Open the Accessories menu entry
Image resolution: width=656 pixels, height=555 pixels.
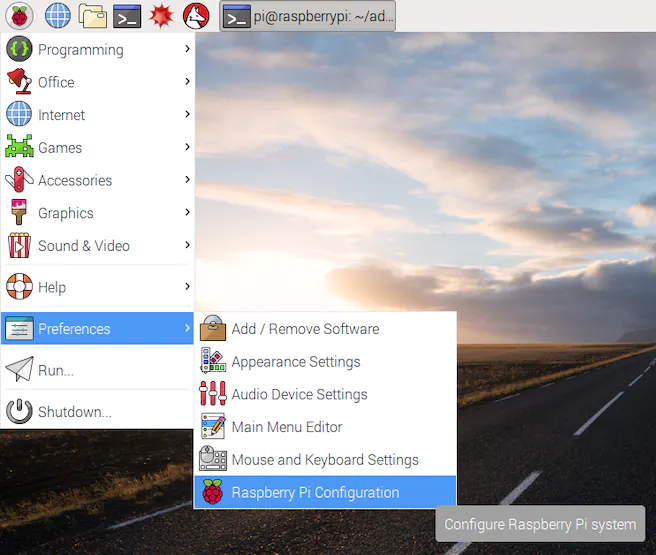point(97,180)
